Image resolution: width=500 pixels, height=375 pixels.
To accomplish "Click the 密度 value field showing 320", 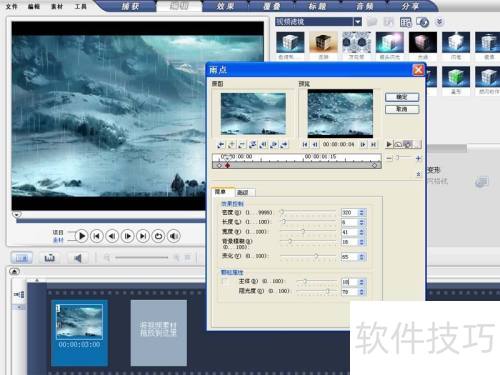I will [x=349, y=212].
